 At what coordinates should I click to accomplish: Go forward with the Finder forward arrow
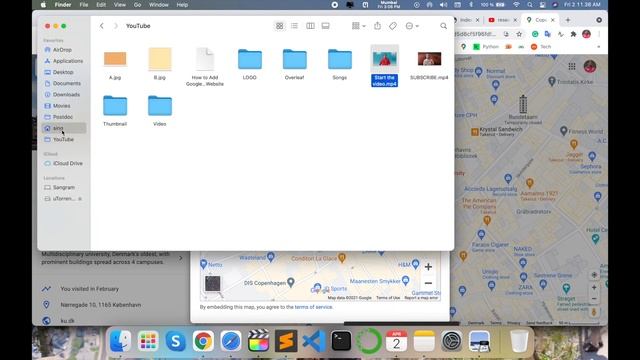pyautogui.click(x=116, y=26)
